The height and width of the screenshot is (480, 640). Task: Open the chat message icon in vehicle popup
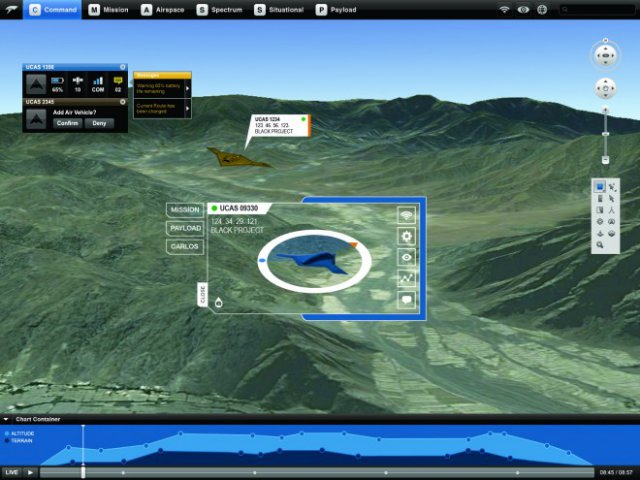tap(407, 299)
